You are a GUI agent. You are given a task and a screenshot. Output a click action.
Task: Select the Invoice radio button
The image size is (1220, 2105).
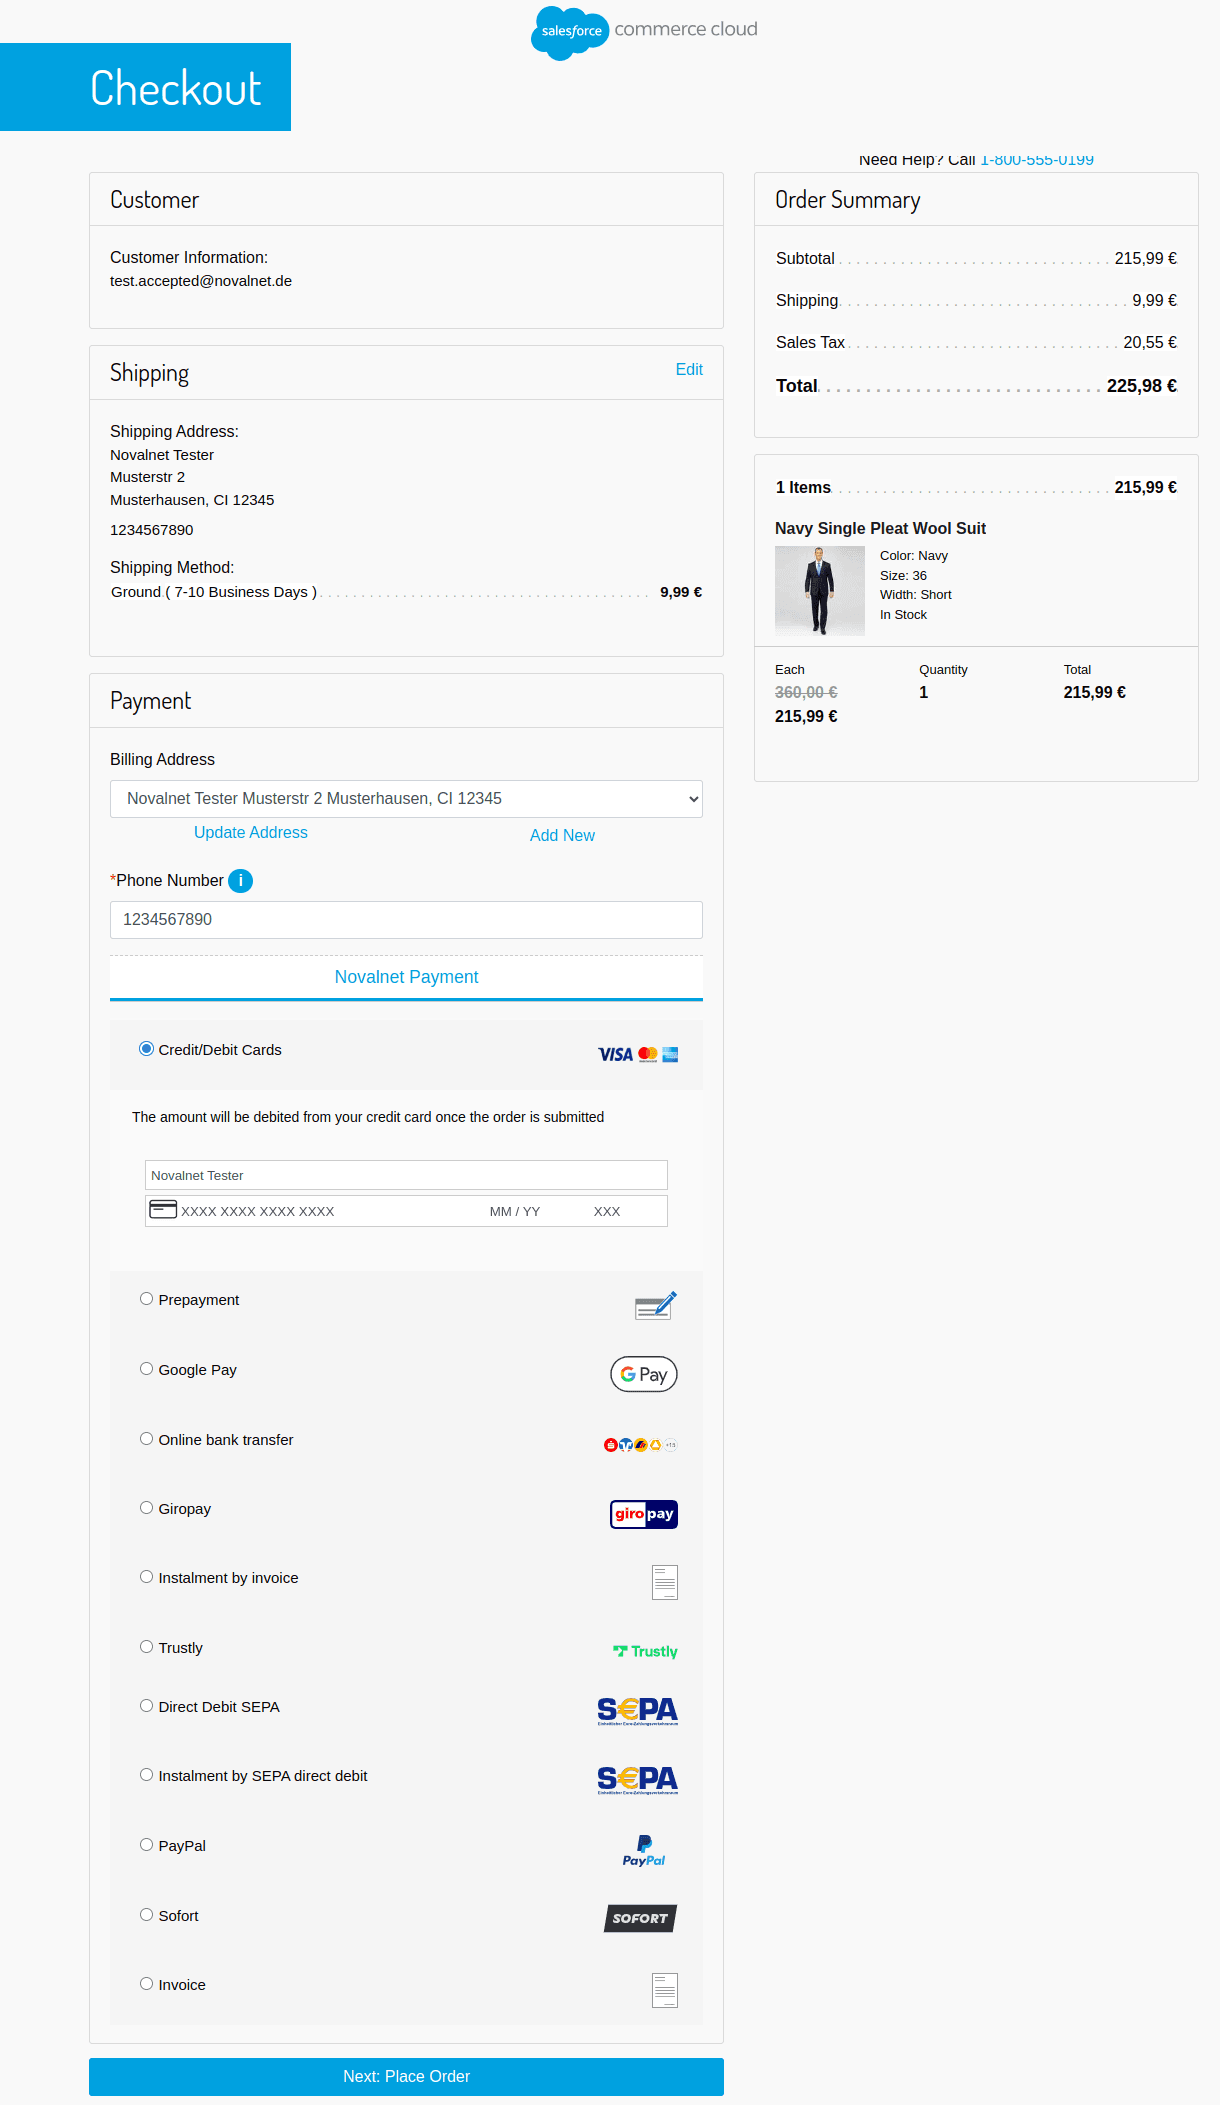(x=146, y=1984)
